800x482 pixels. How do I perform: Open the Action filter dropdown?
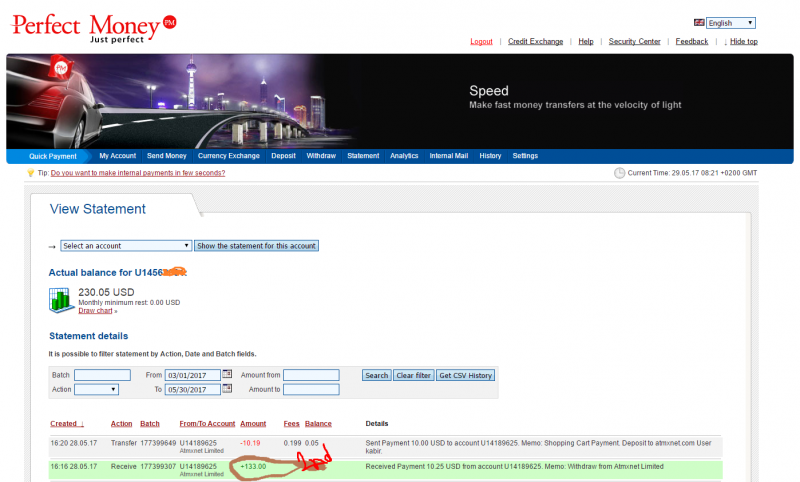[x=96, y=389]
